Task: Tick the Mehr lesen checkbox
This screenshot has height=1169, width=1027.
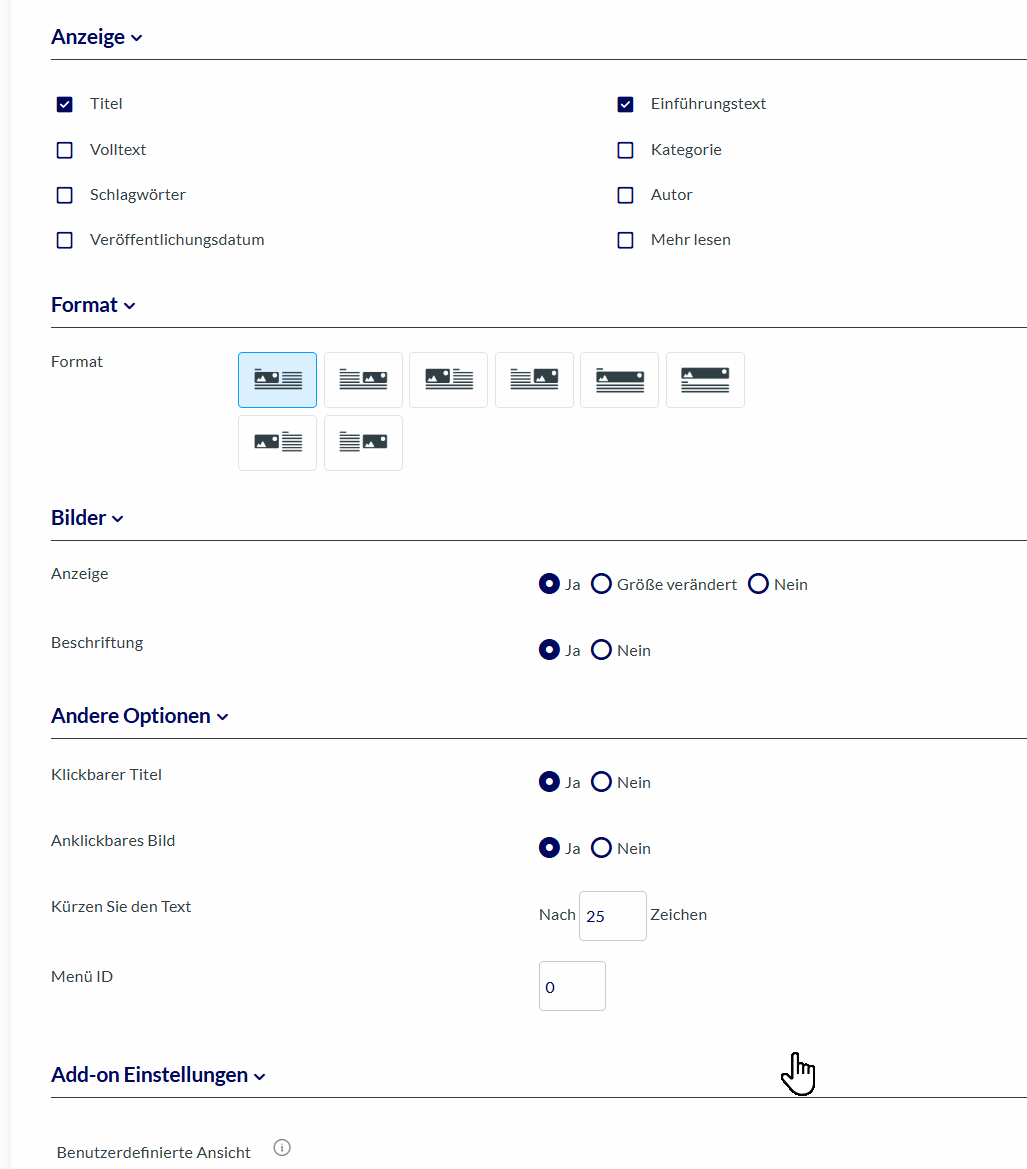Action: [626, 240]
